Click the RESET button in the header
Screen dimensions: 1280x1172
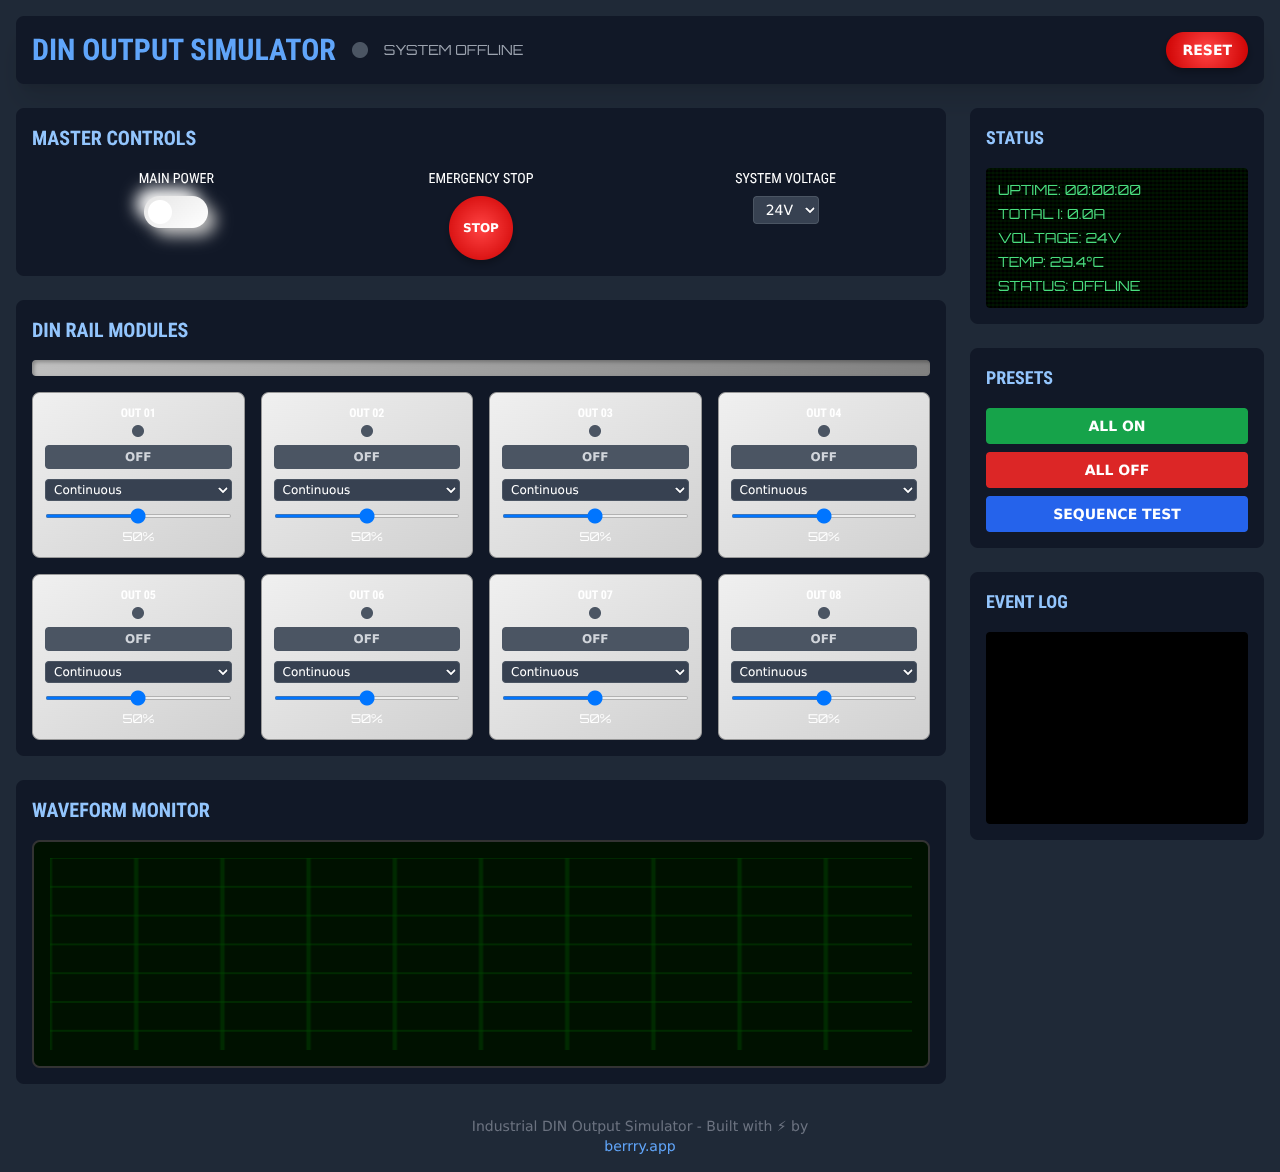click(1206, 49)
